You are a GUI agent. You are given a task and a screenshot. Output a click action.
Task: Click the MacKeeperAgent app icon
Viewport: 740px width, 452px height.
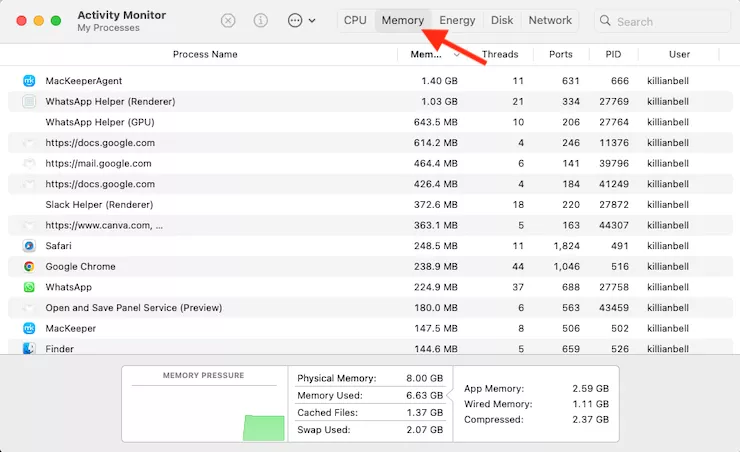click(29, 80)
